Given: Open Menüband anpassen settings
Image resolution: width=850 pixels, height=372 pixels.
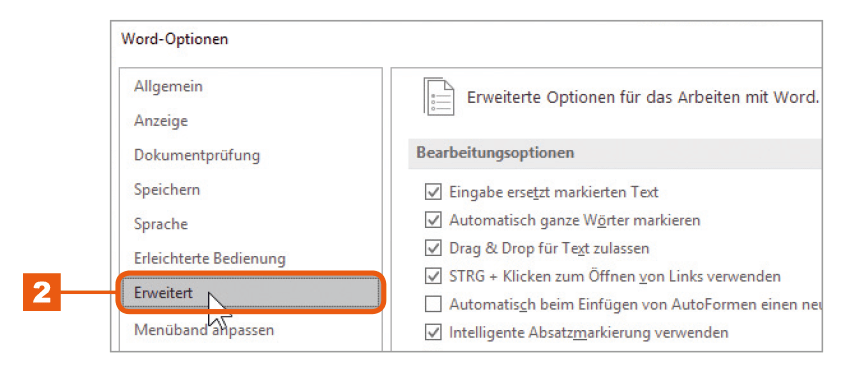Looking at the screenshot, I should 204,329.
